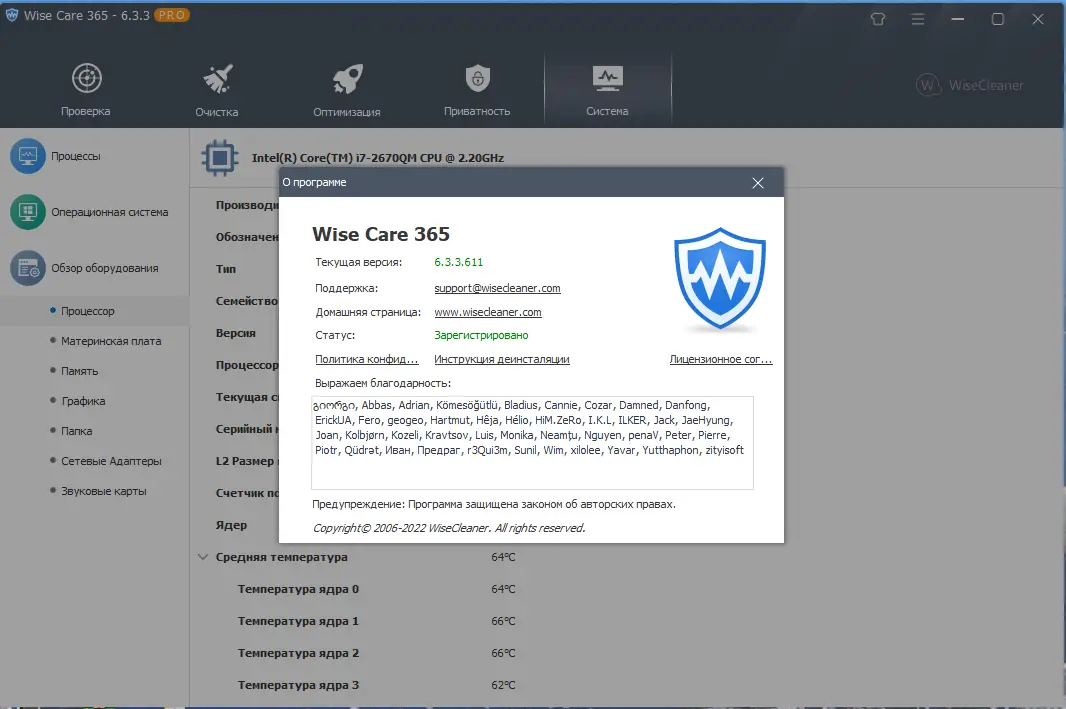Image resolution: width=1066 pixels, height=709 pixels.
Task: Close the О программе dialog
Action: pos(758,182)
